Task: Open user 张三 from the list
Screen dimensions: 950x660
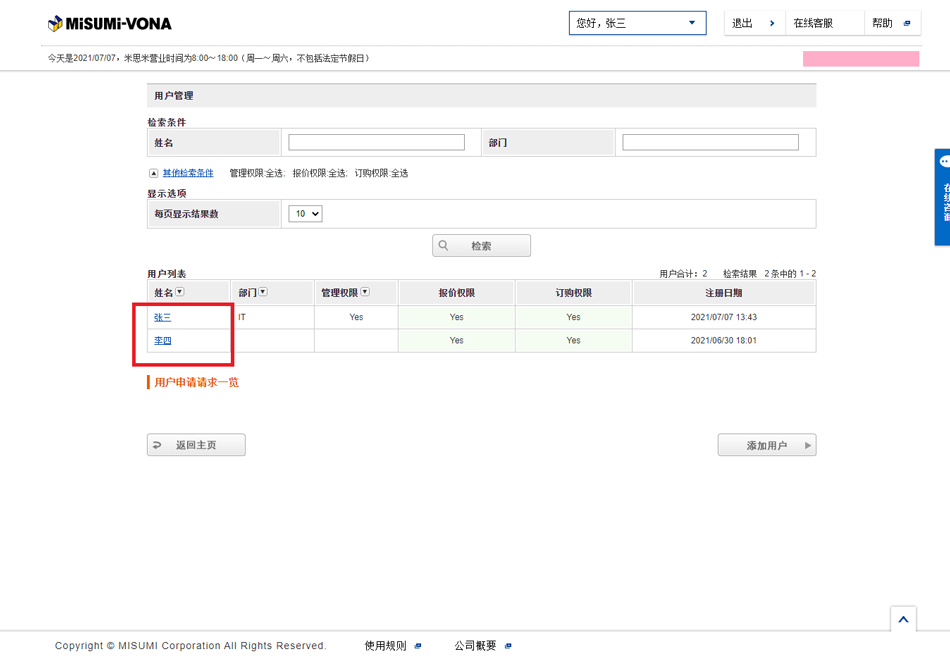Action: (162, 317)
